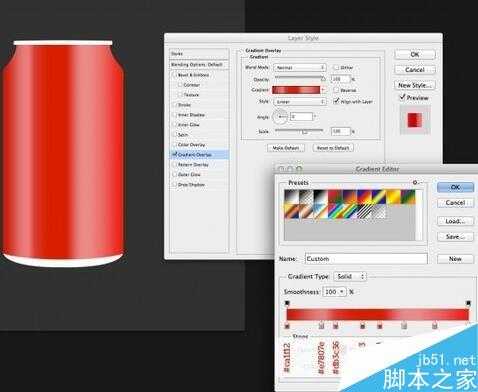Open the Inner Glow effect settings
This screenshot has width=478, height=392.
(189, 125)
